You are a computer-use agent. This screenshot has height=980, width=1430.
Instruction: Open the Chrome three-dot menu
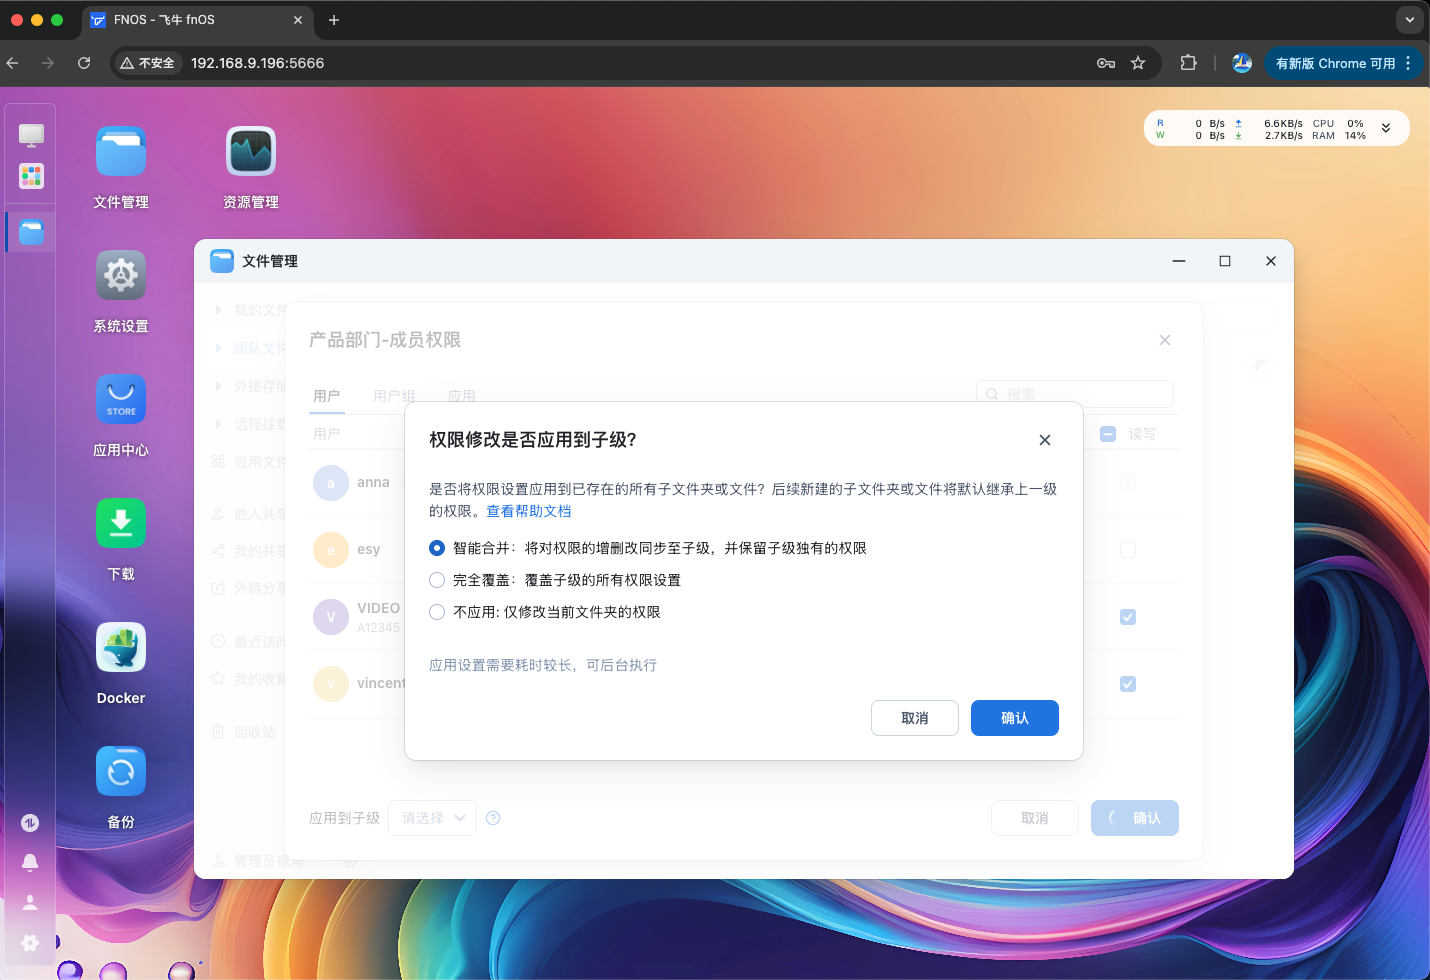(x=1408, y=63)
